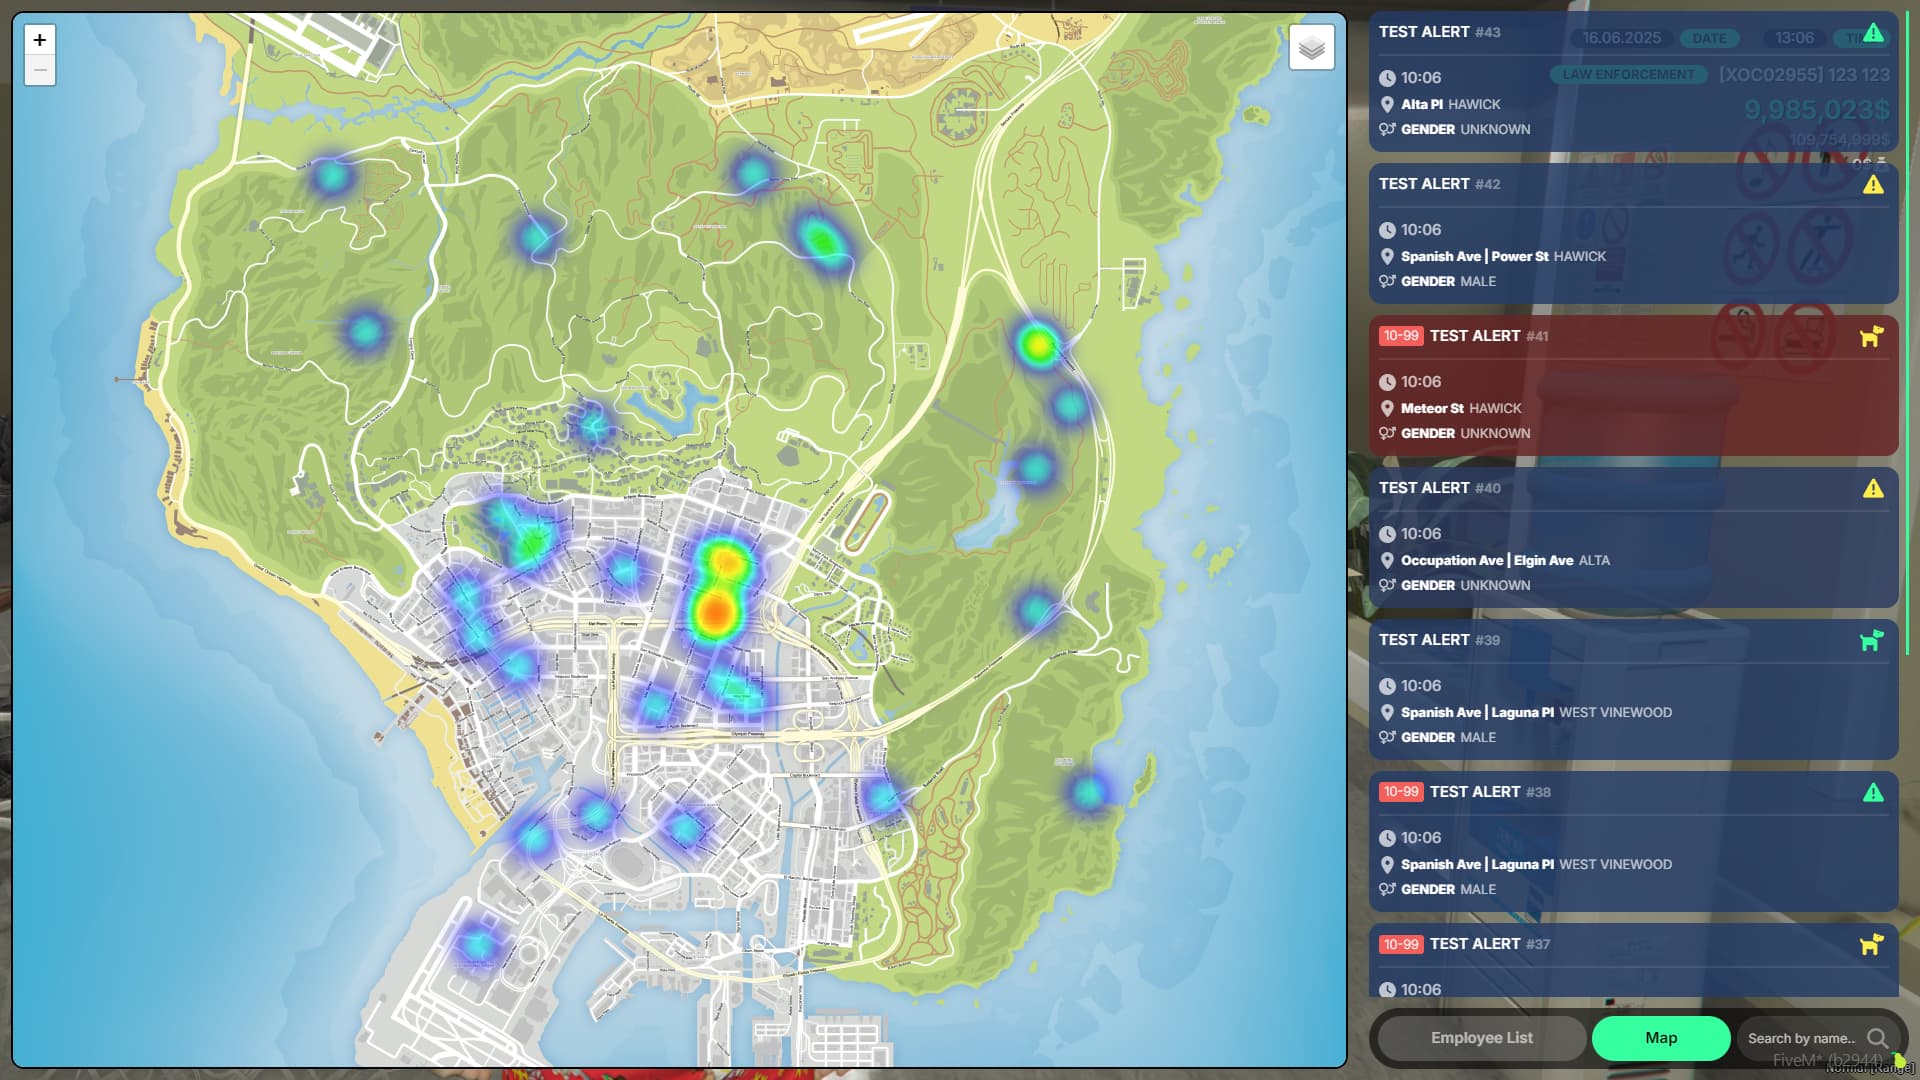Click Occupation Ave | Elgin Ave ALTA location
Screen dimensions: 1920x1080
click(x=1505, y=560)
